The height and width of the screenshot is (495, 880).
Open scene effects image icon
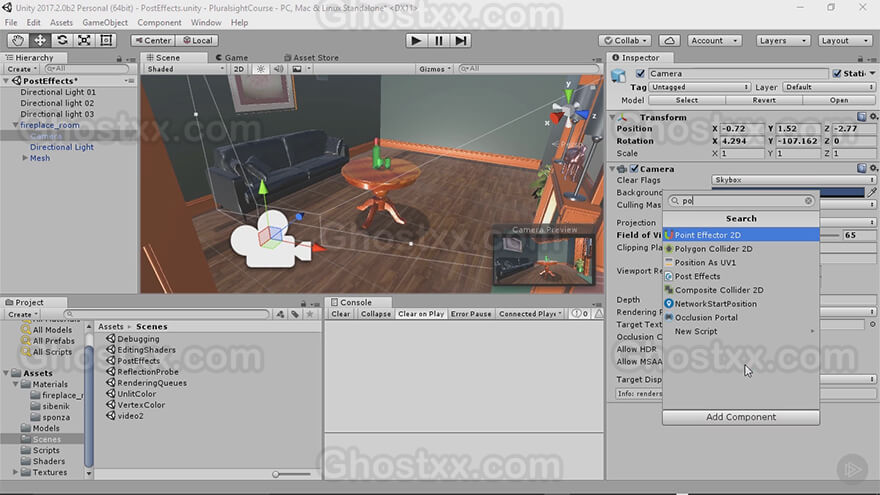click(297, 69)
